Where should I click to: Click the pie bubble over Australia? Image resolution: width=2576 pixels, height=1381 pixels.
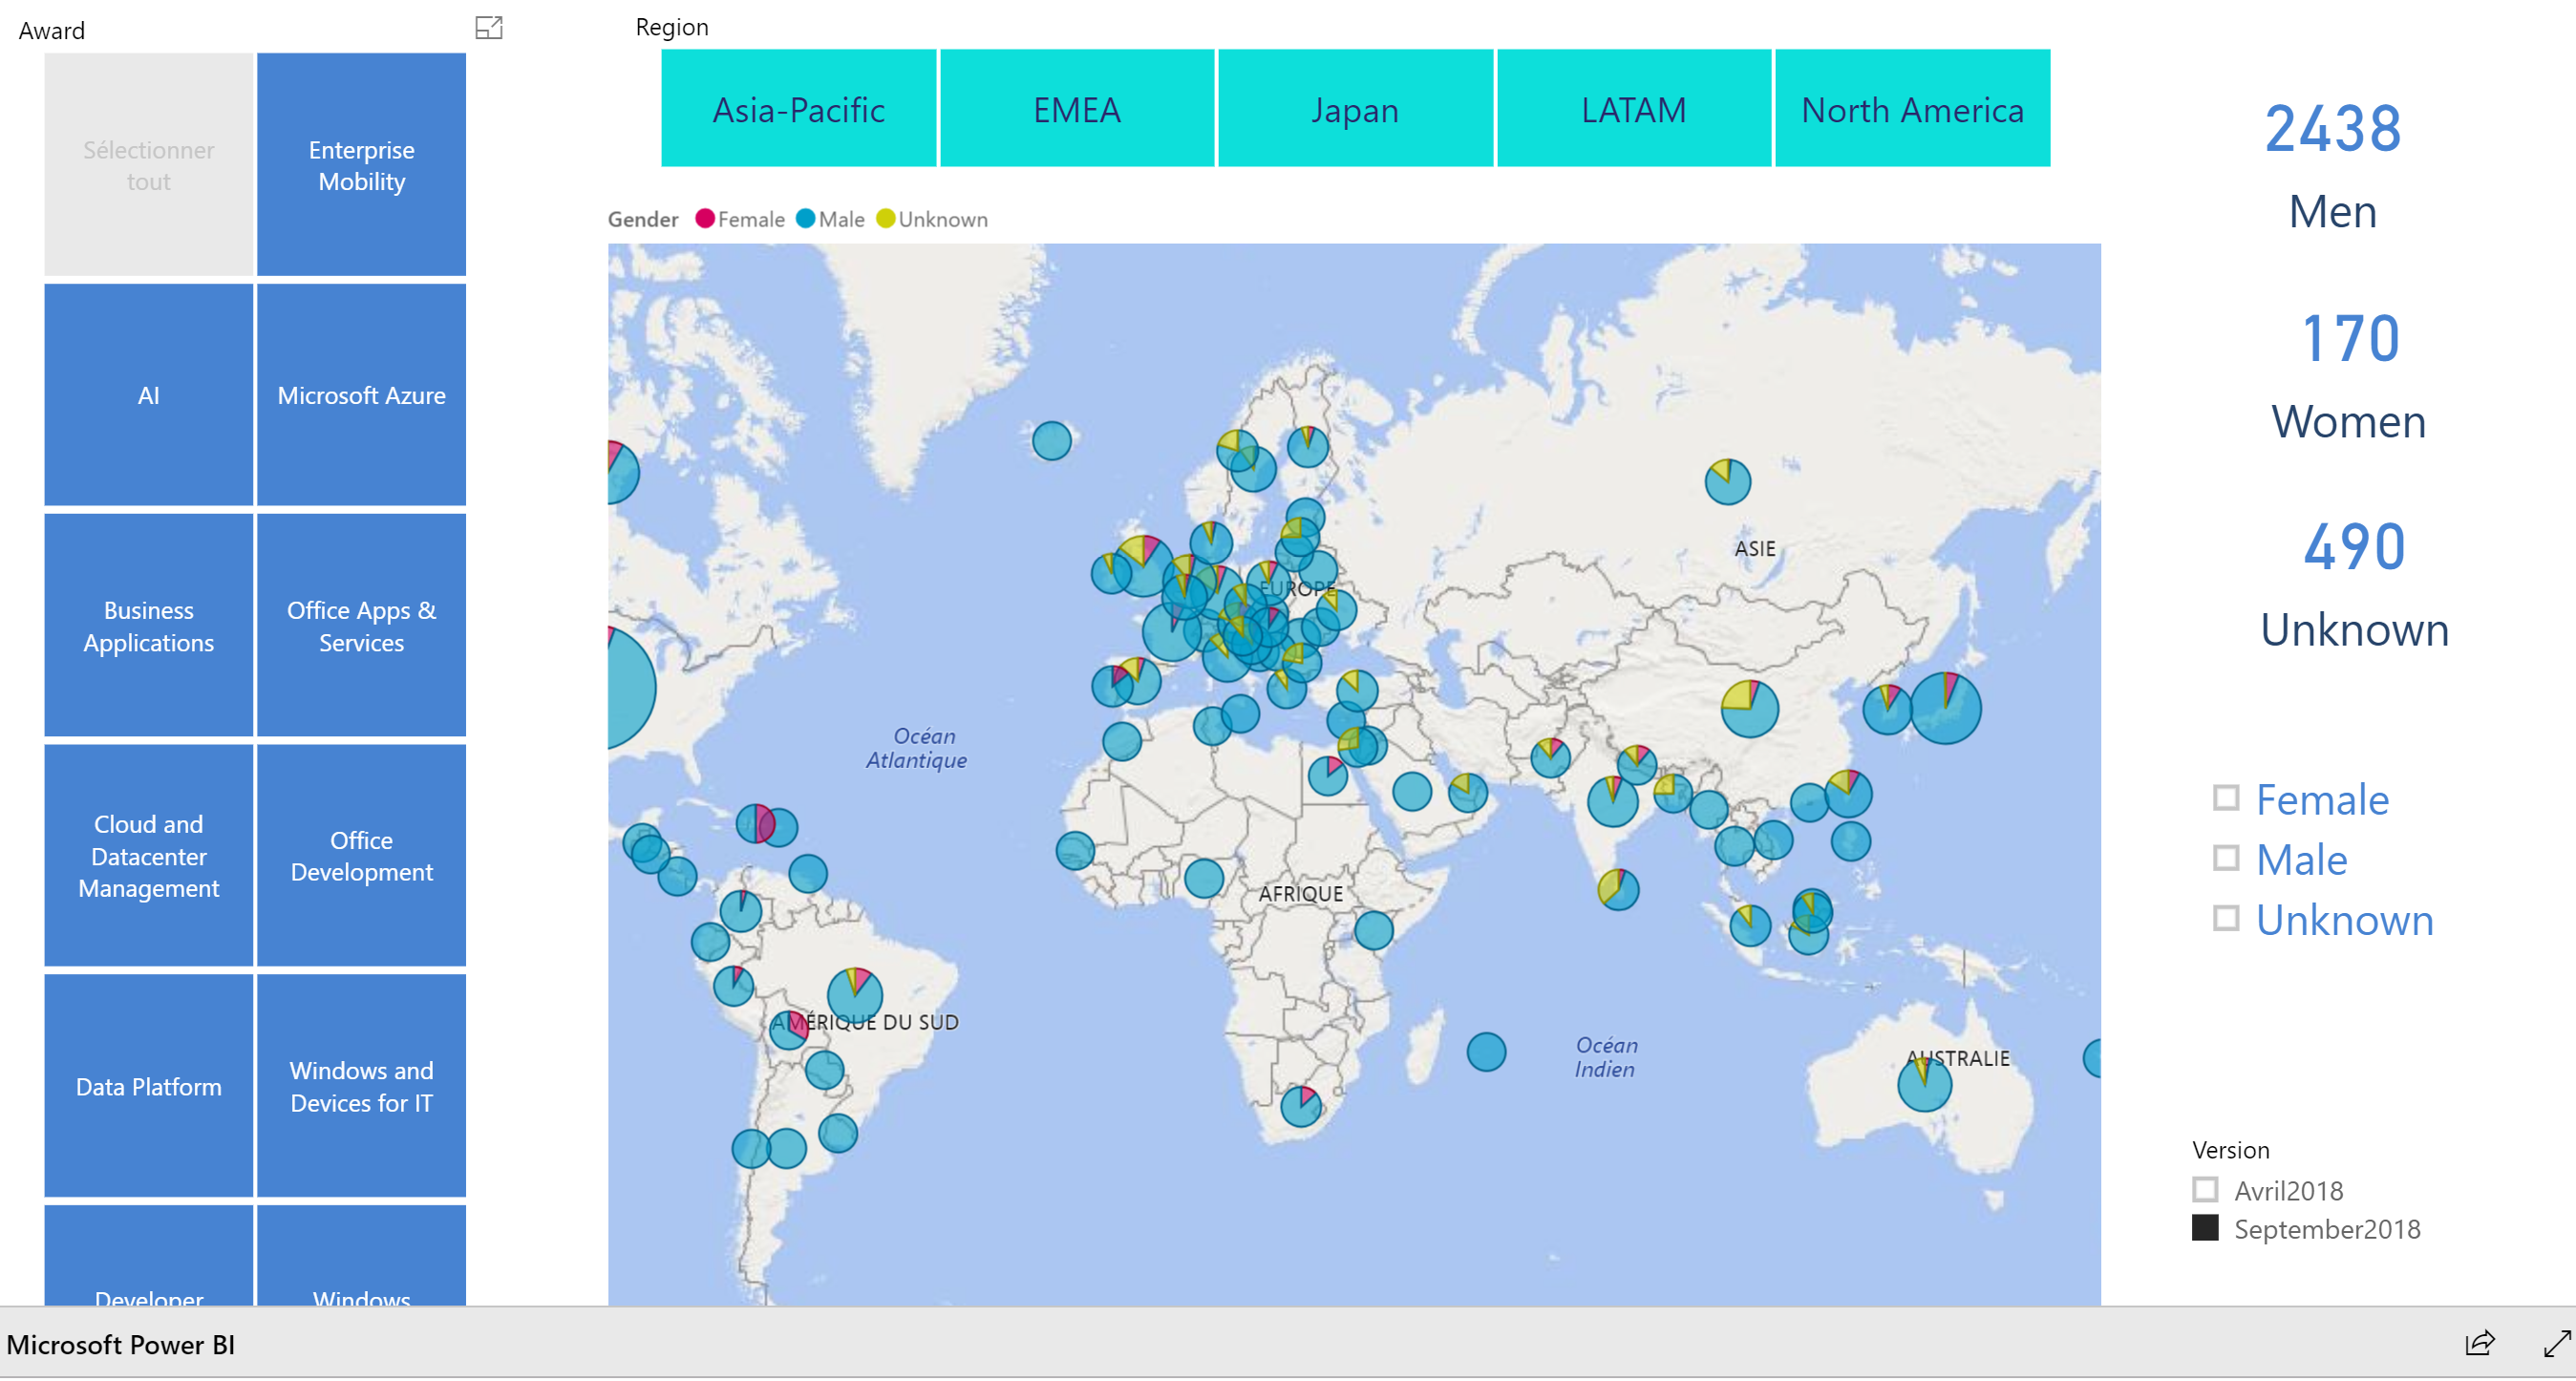[x=1924, y=1084]
